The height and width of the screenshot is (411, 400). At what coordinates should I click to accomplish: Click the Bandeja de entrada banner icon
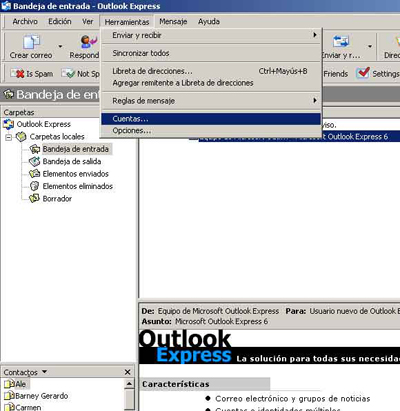click(x=9, y=95)
